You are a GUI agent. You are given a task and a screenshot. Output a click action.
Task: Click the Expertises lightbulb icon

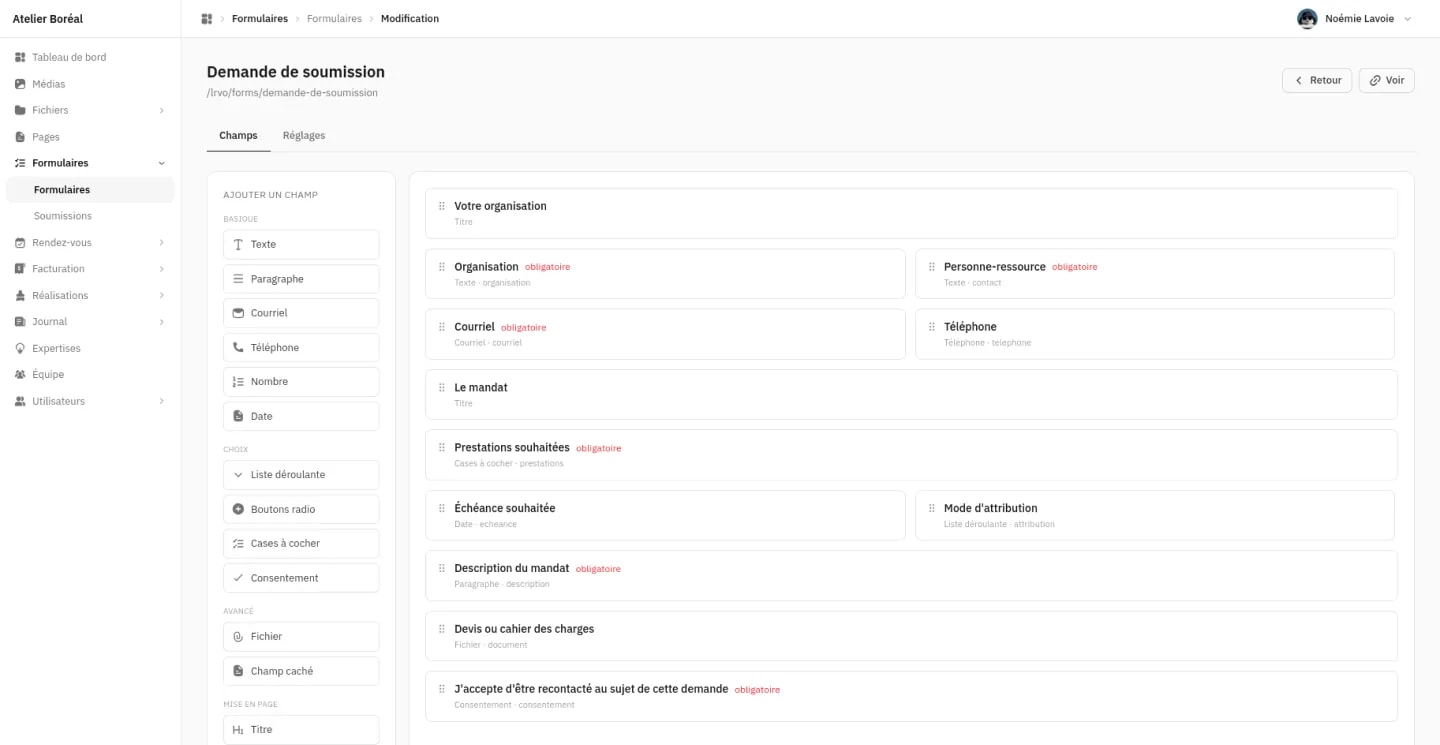(x=20, y=348)
